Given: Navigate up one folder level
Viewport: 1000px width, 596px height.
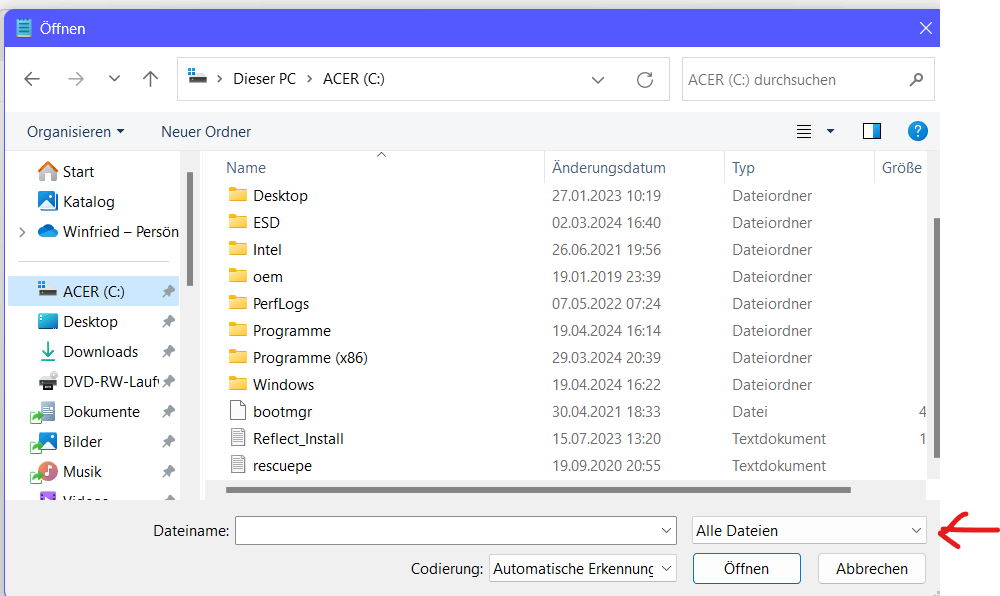Looking at the screenshot, I should (x=150, y=79).
